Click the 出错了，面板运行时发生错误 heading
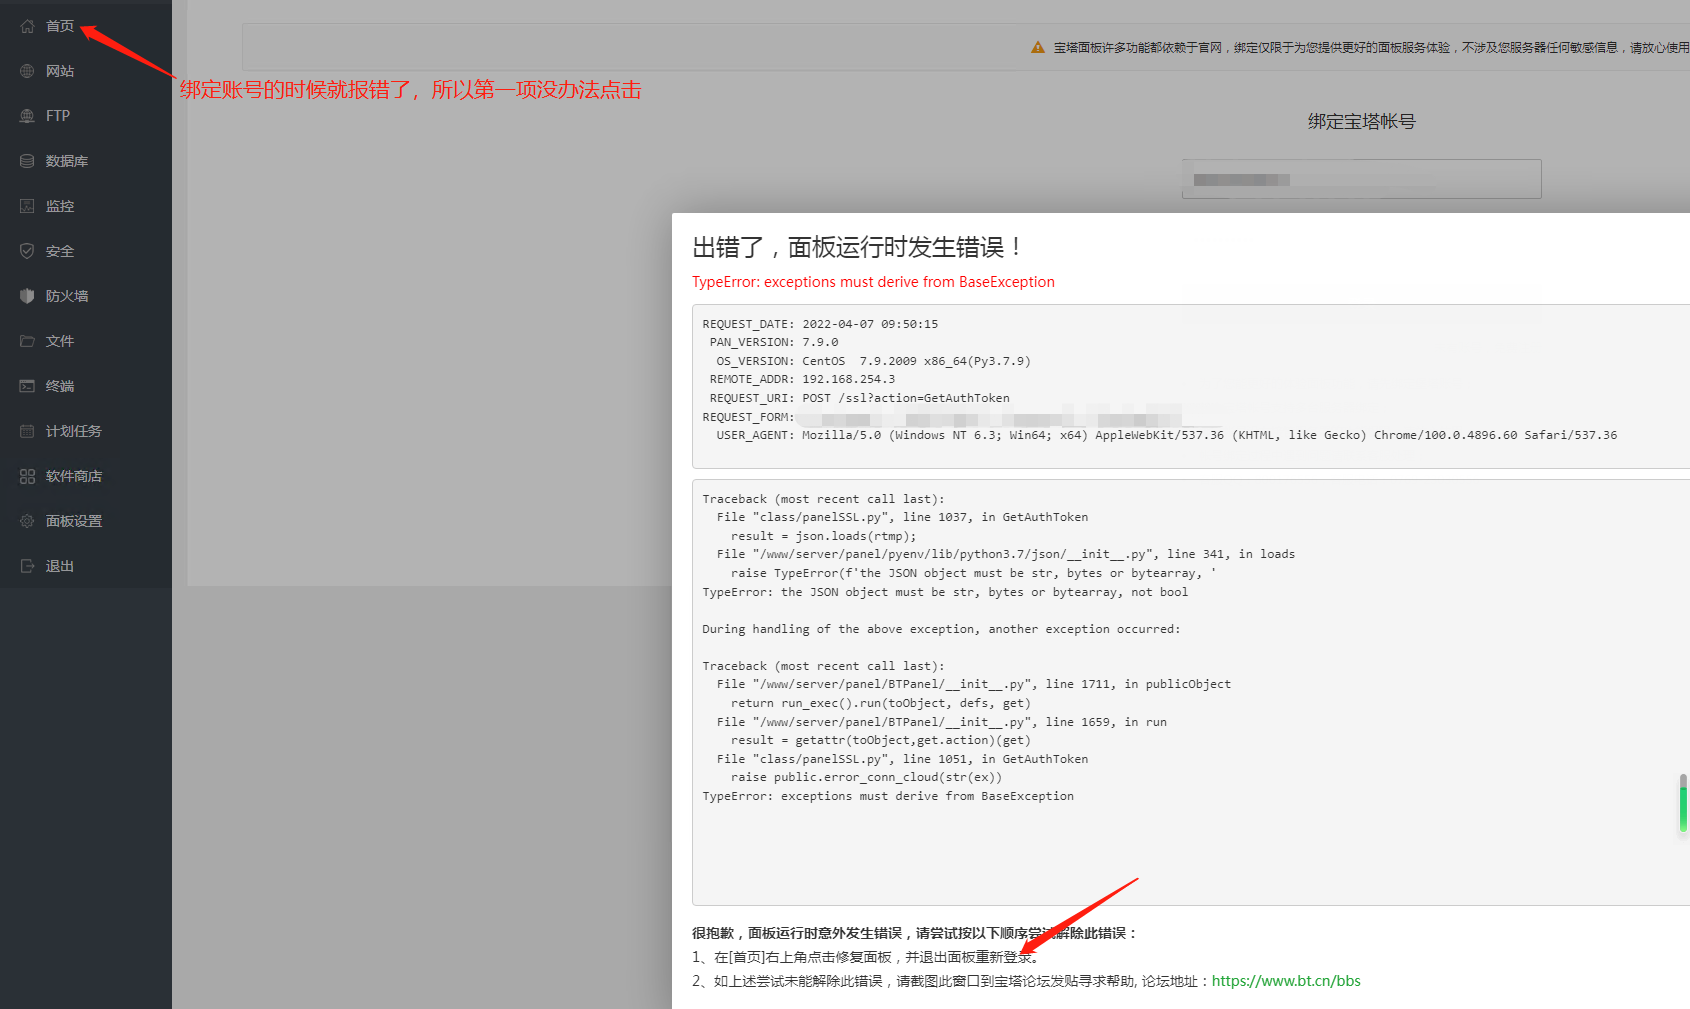 pyautogui.click(x=857, y=247)
